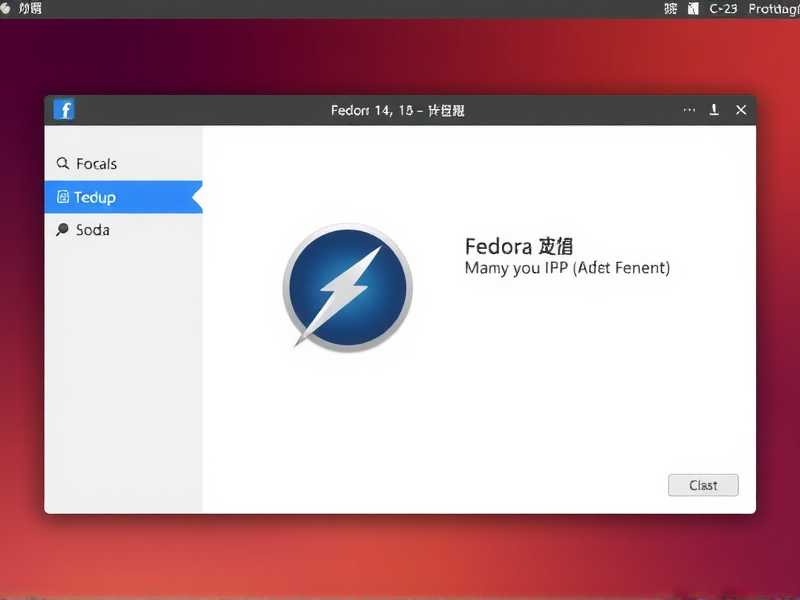Open the three-dot overflow menu
This screenshot has width=800, height=600.
688,110
